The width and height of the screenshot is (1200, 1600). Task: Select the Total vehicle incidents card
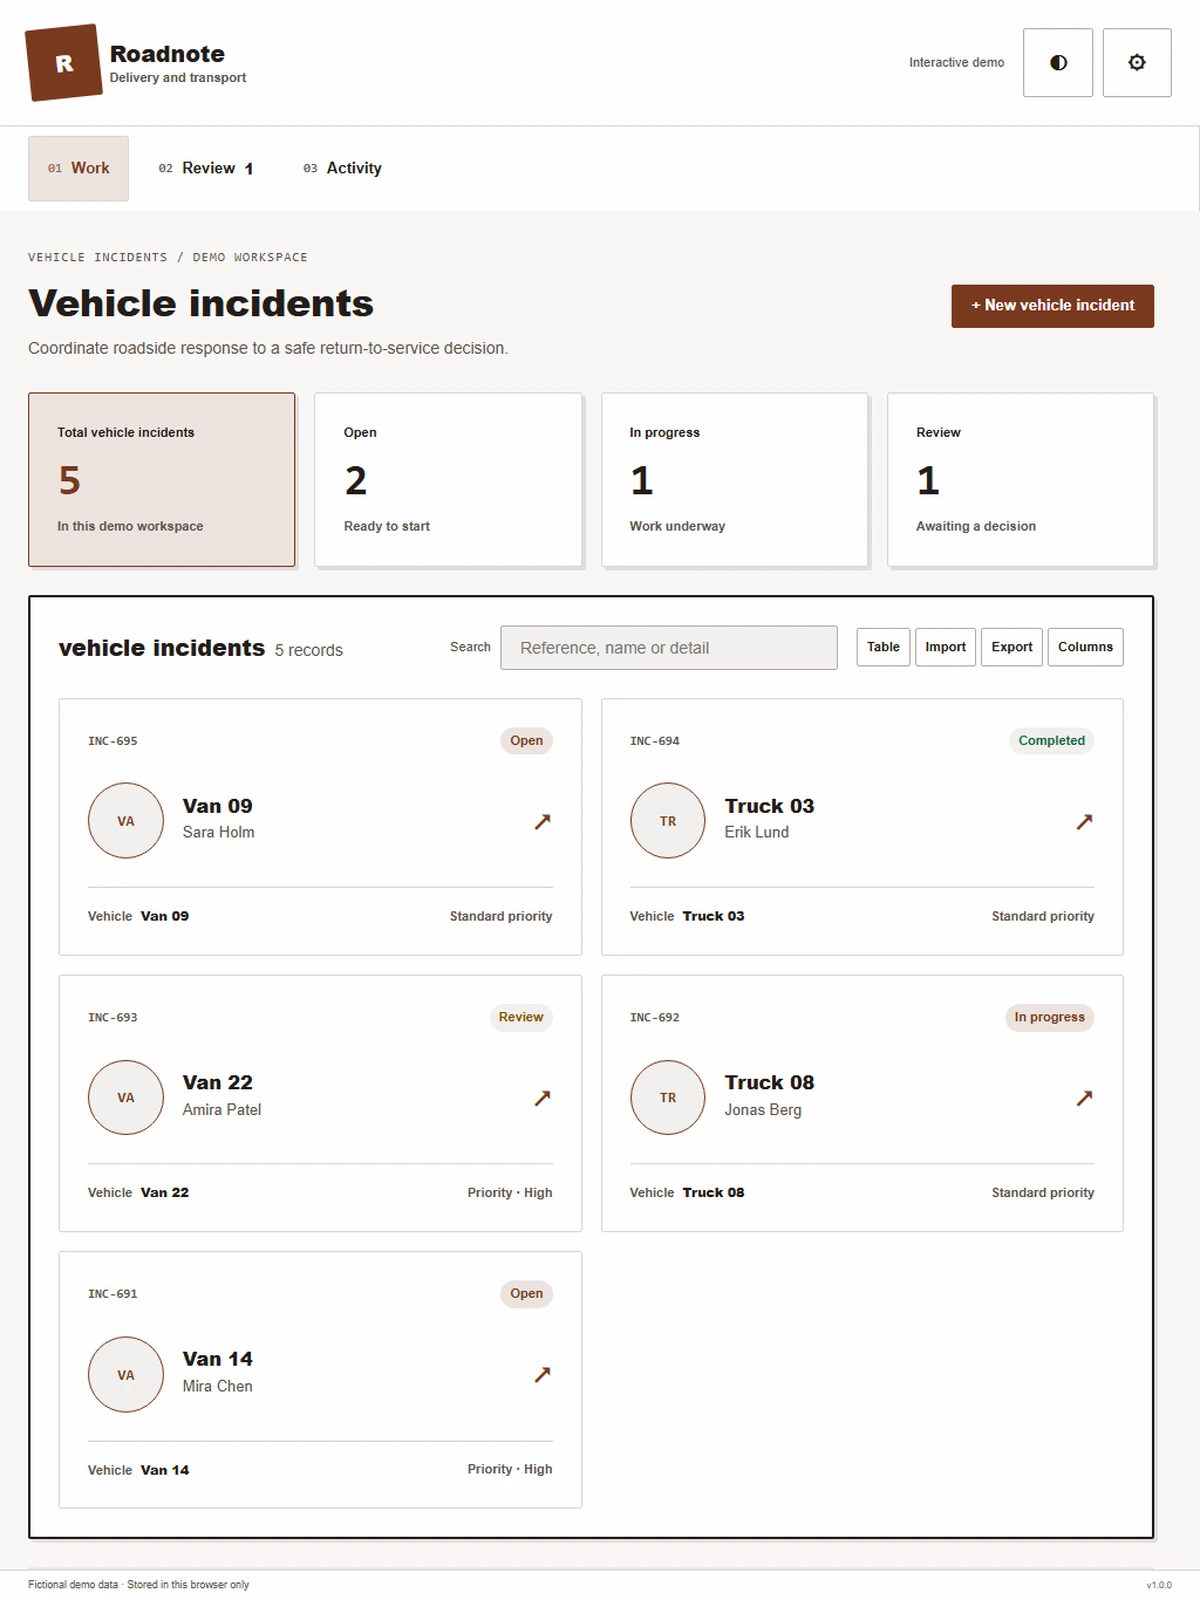[162, 480]
